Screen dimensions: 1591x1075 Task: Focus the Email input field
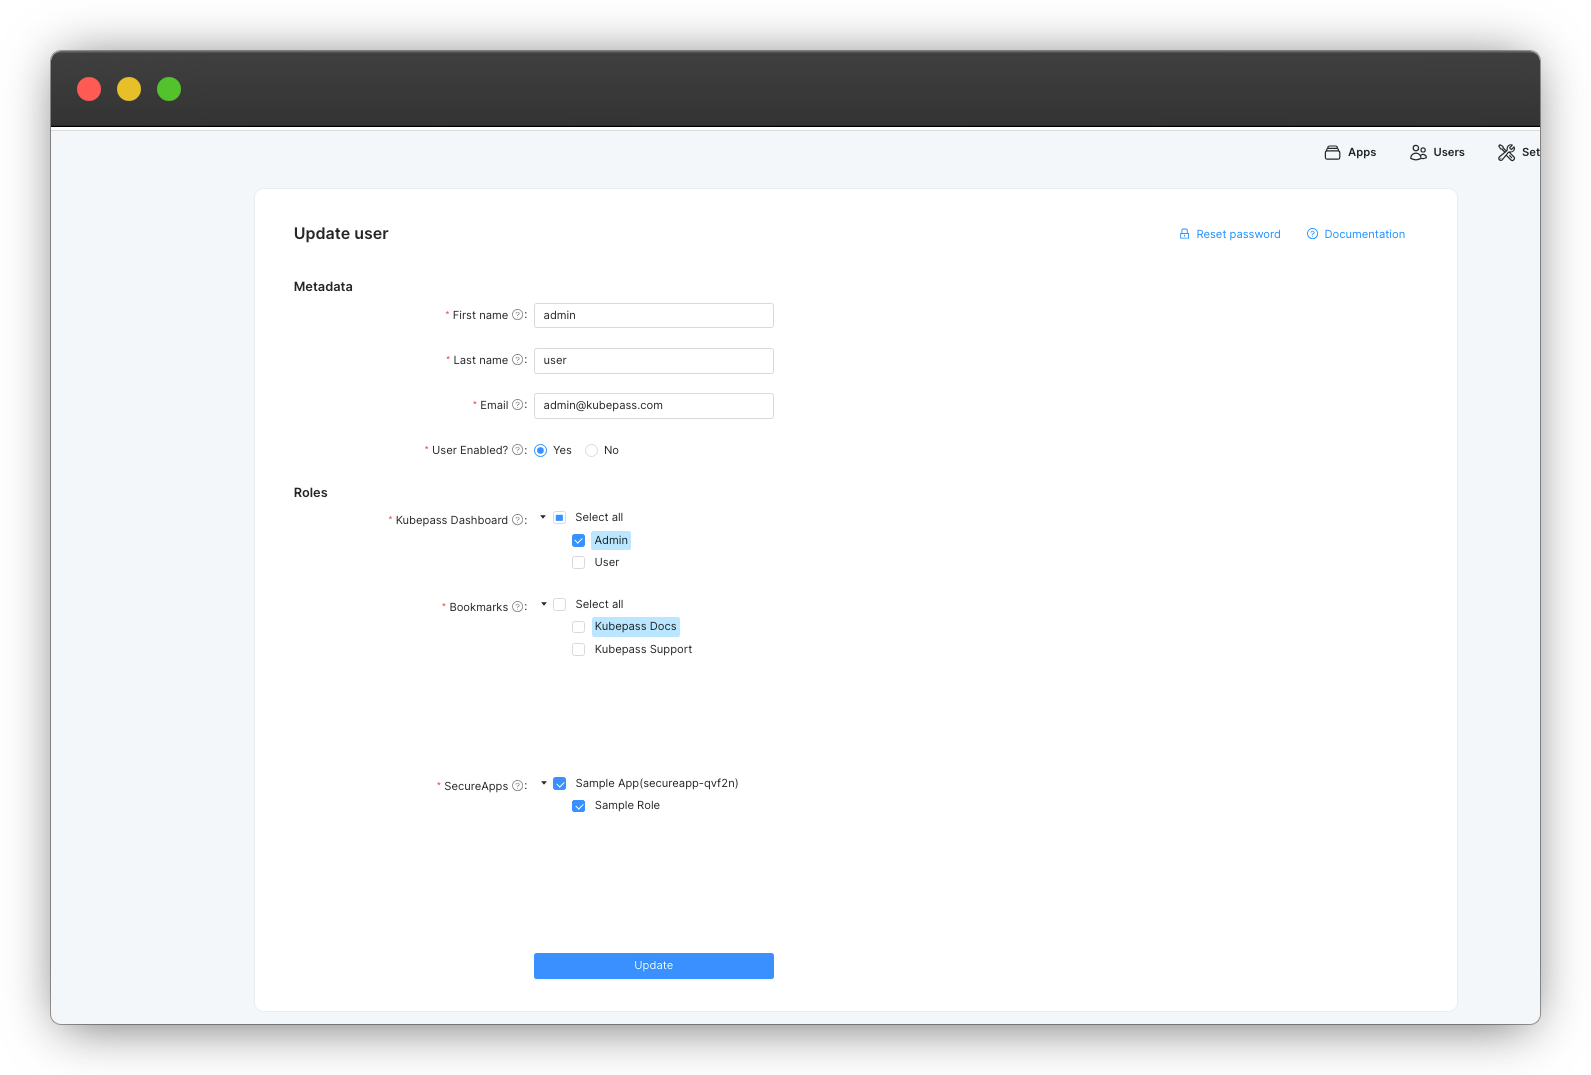pos(654,405)
